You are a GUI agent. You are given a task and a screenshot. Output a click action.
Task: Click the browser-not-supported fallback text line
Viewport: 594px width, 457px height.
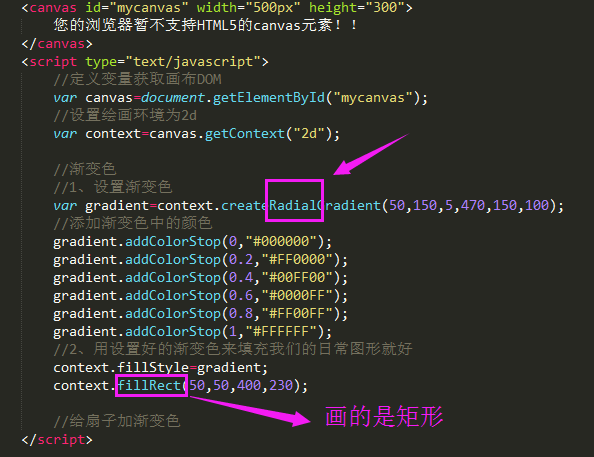click(205, 25)
